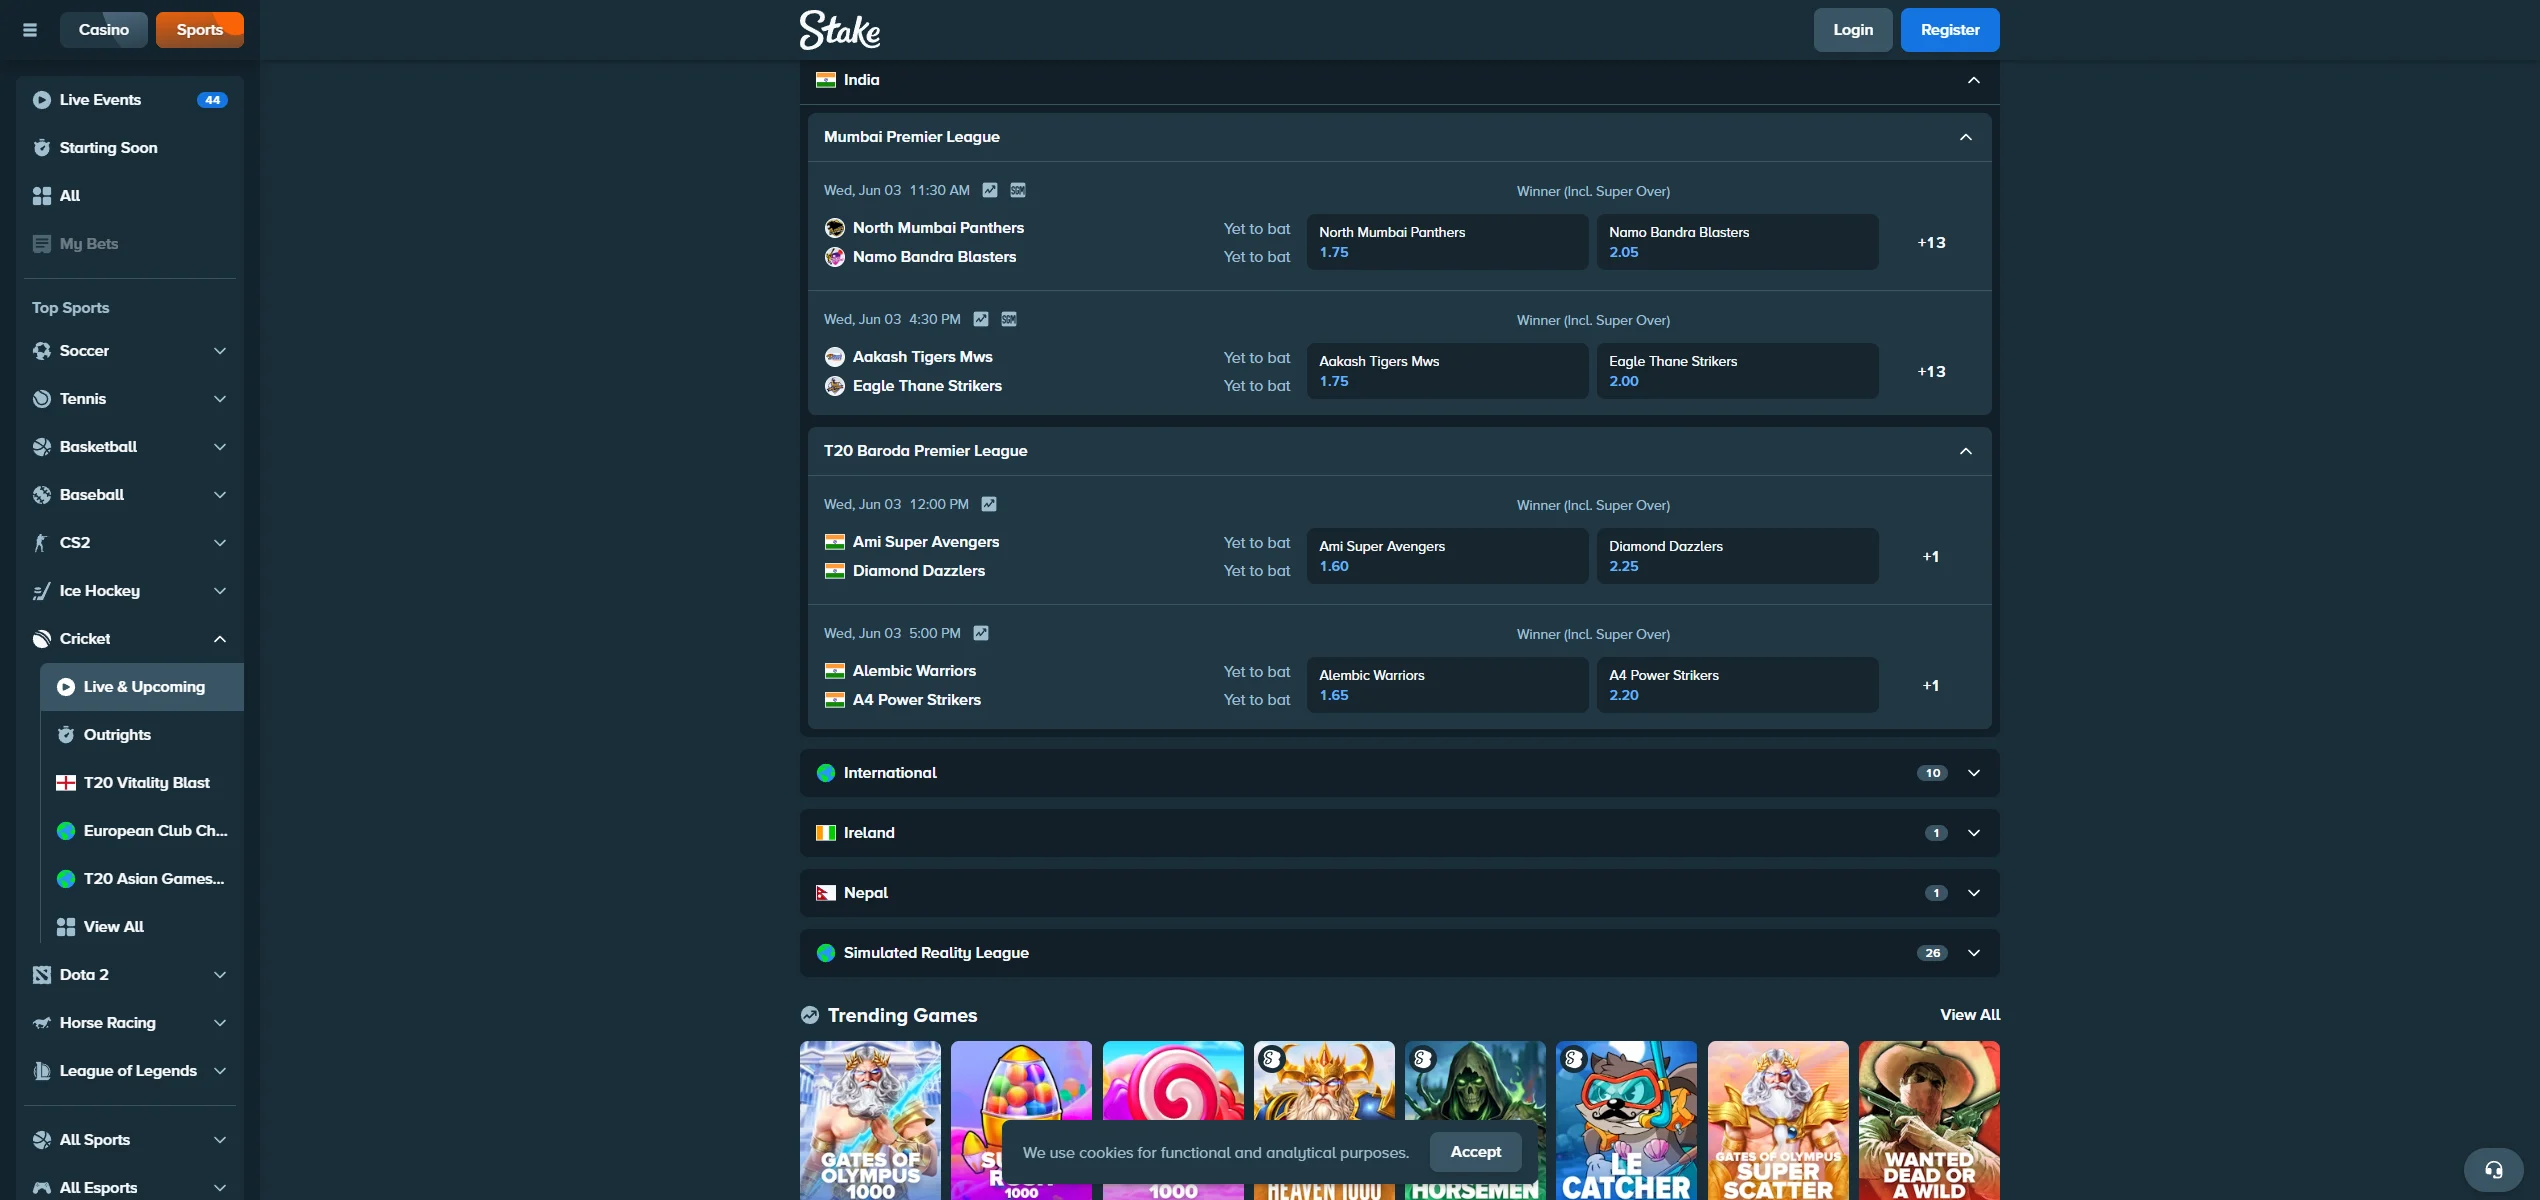Image resolution: width=2540 pixels, height=1200 pixels.
Task: Click the Basketball icon in sidebar
Action: (x=42, y=447)
